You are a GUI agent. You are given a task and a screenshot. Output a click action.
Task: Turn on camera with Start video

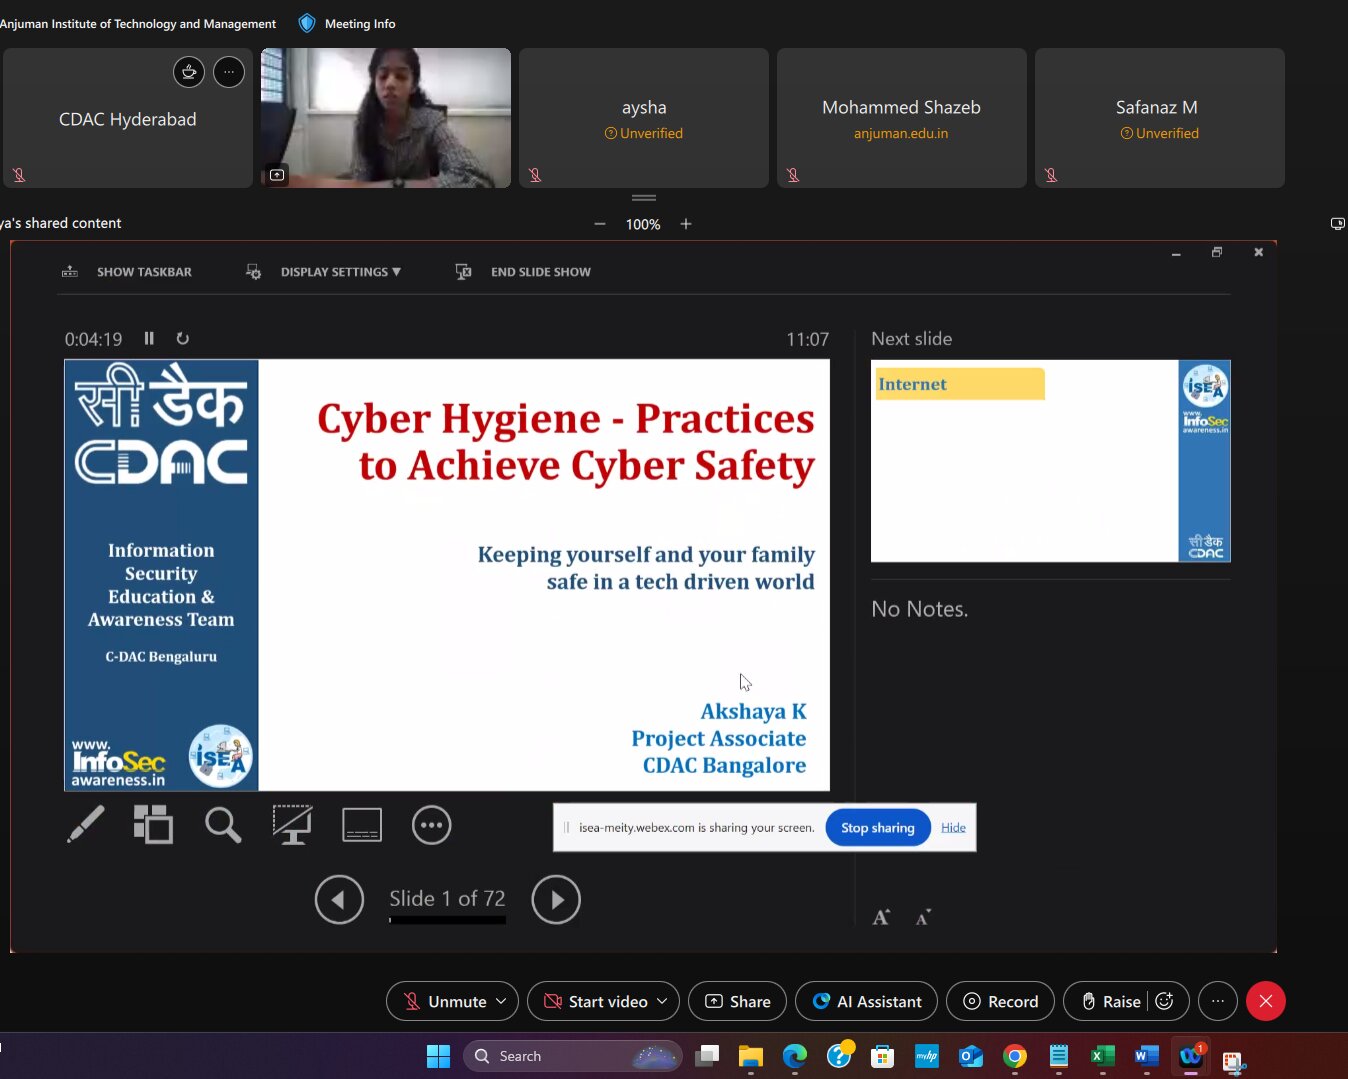pyautogui.click(x=596, y=1001)
